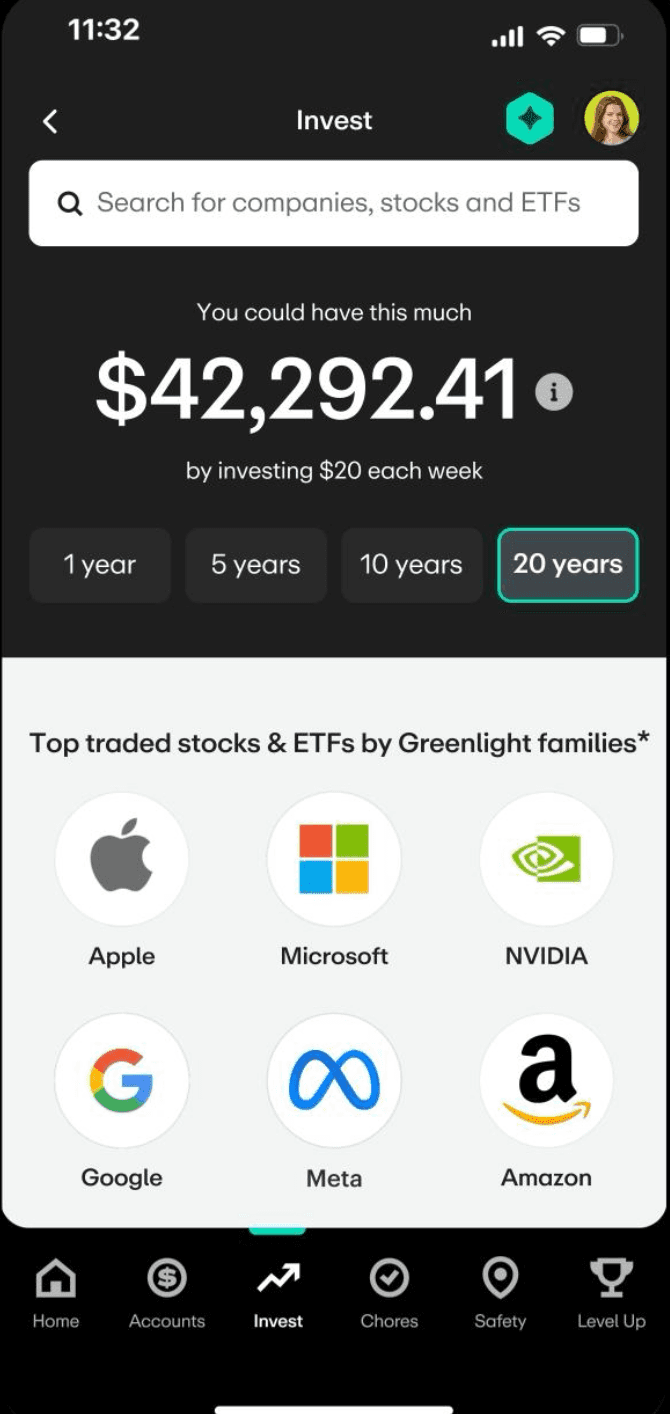Screen dimensions: 670x1414
Task: Switch to the Safety tab
Action: (x=500, y=1292)
